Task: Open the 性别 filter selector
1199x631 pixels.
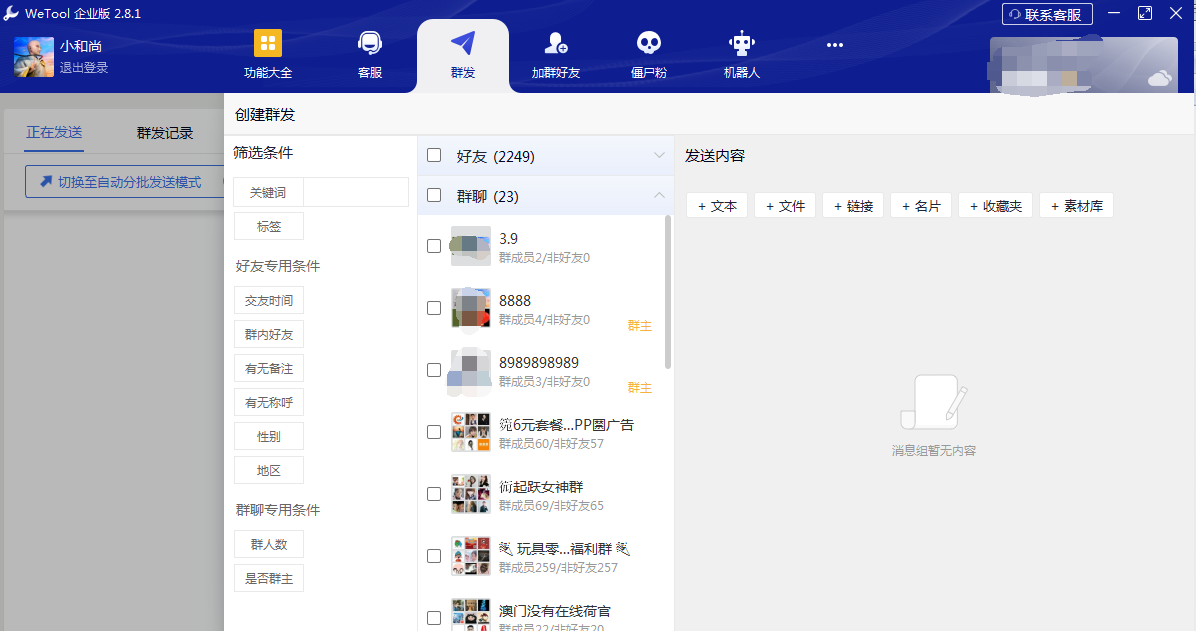Action: pyautogui.click(x=268, y=436)
